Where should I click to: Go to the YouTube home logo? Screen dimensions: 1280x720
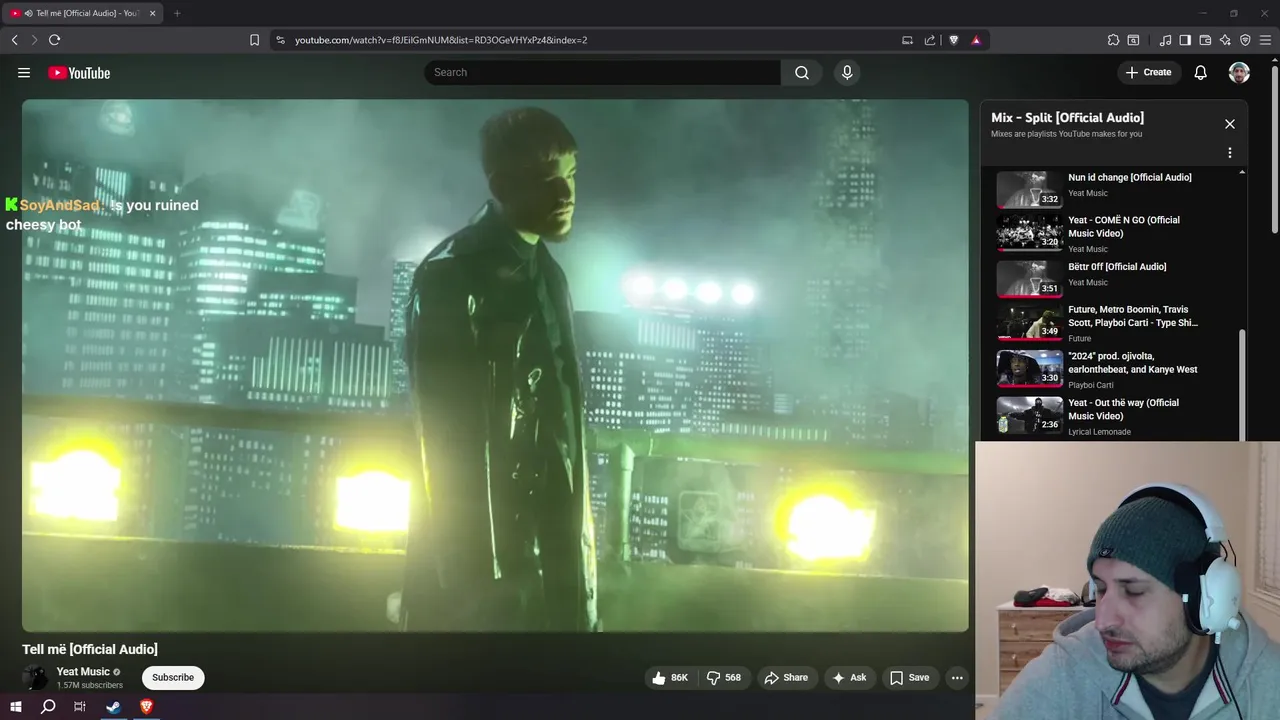[x=79, y=72]
